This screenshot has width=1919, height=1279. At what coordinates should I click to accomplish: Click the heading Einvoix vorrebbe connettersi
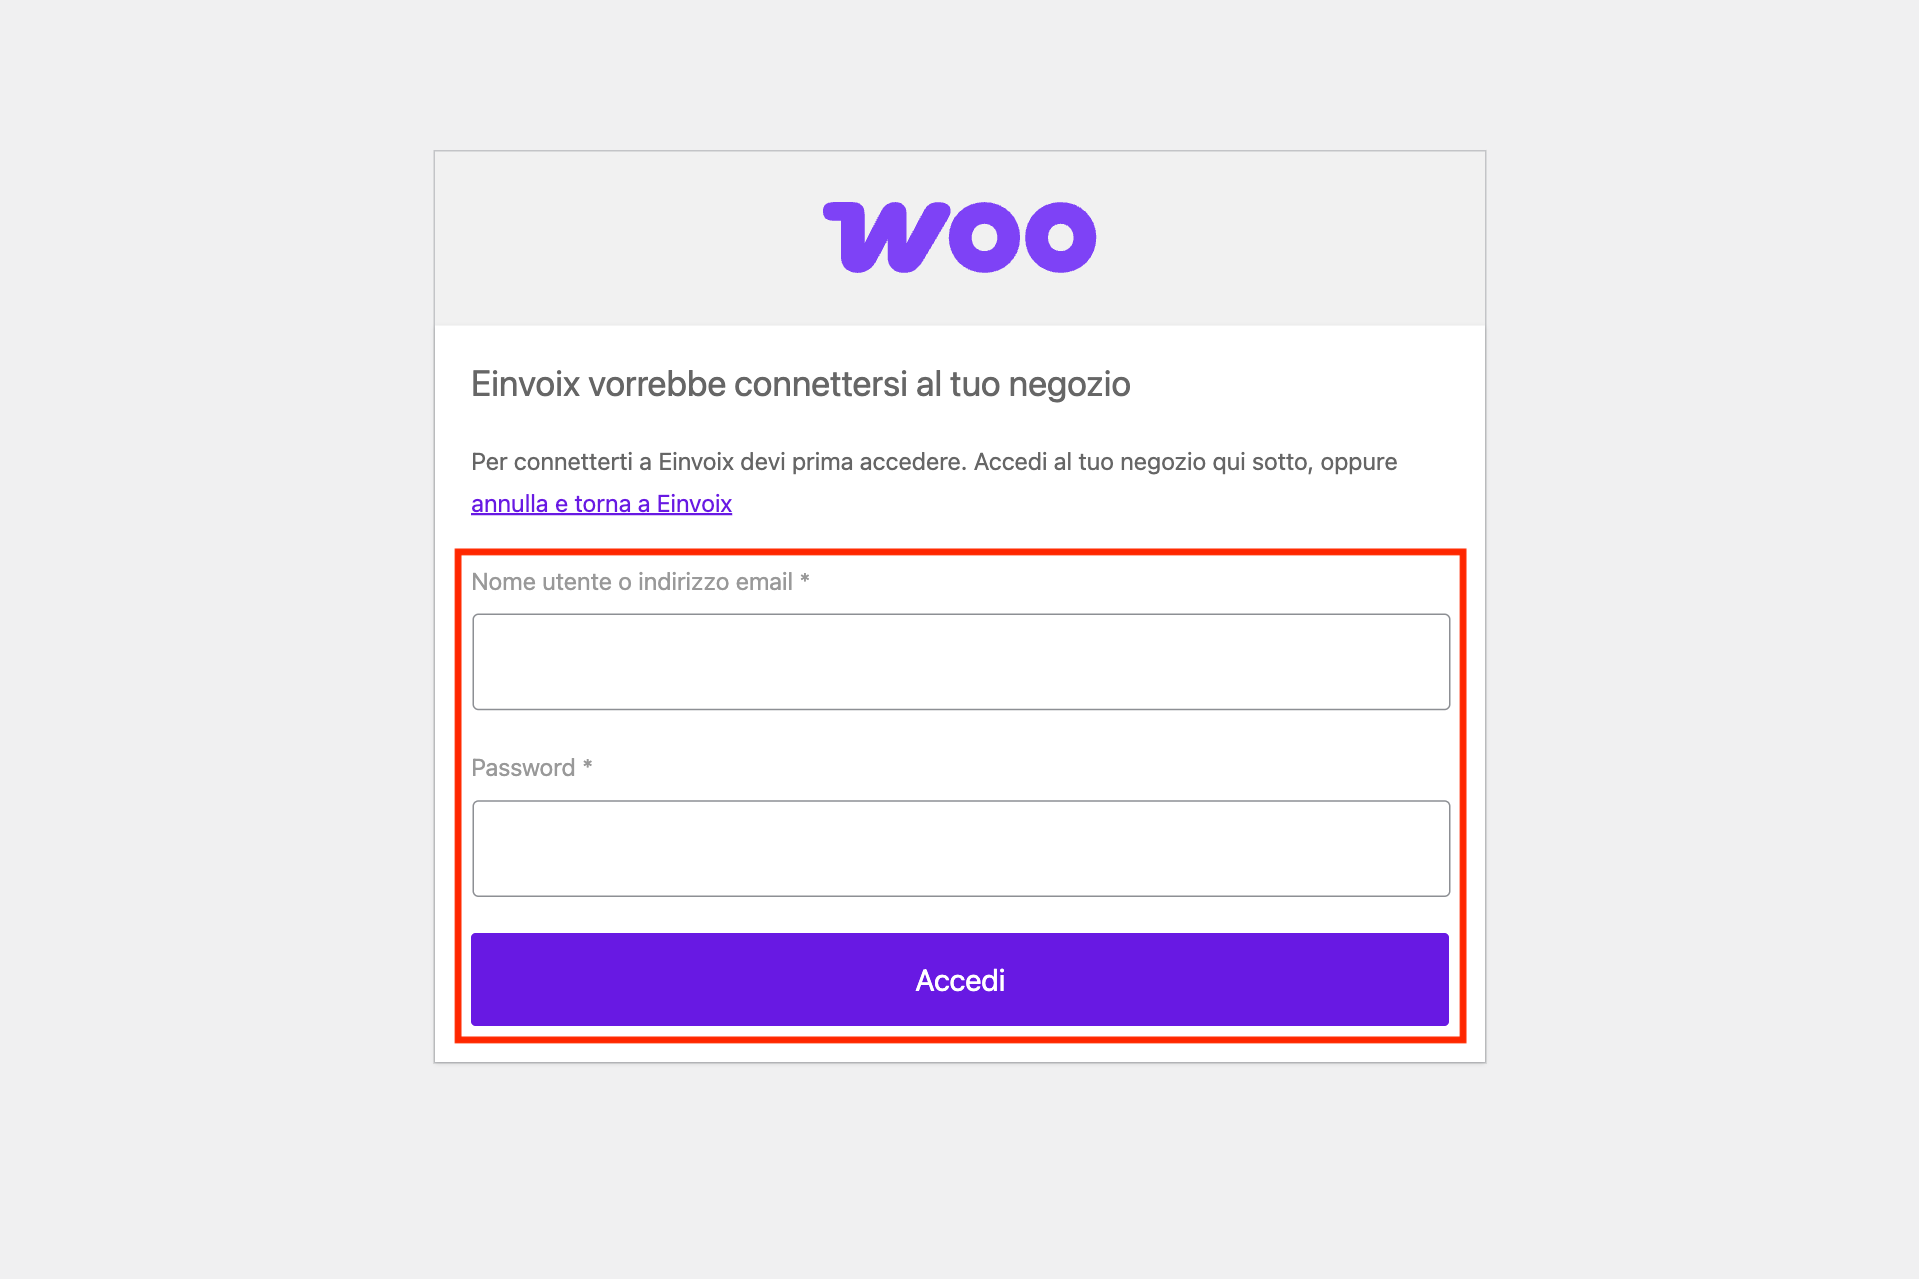(800, 383)
